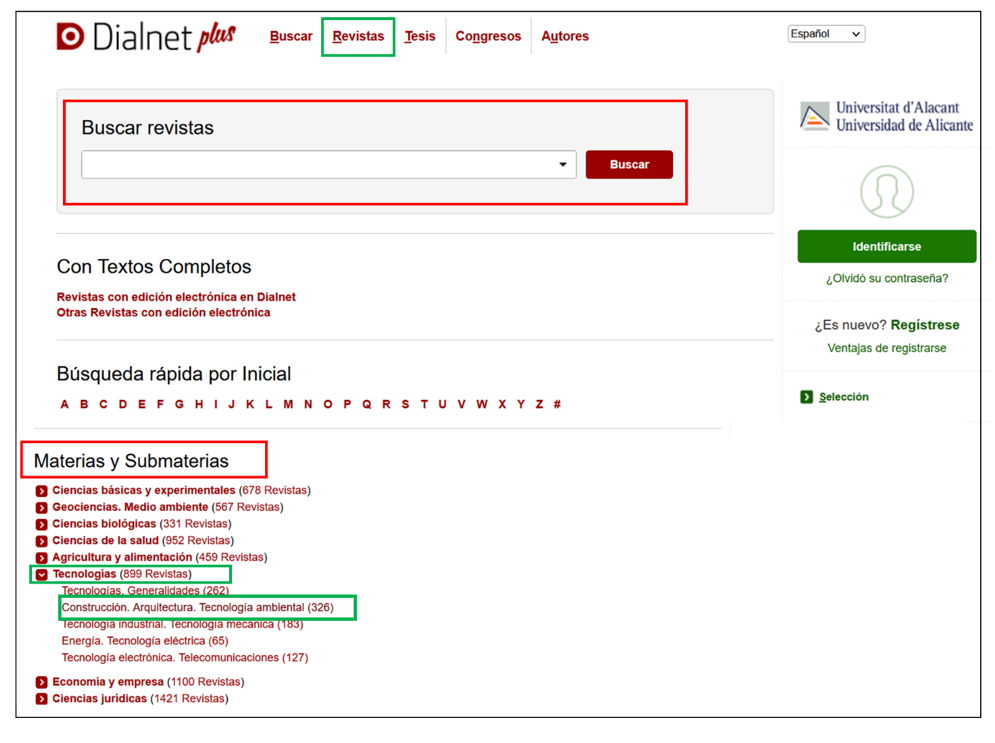Click the arrow icon beside Selección
Viewport: 995px width, 743px height.
[807, 397]
